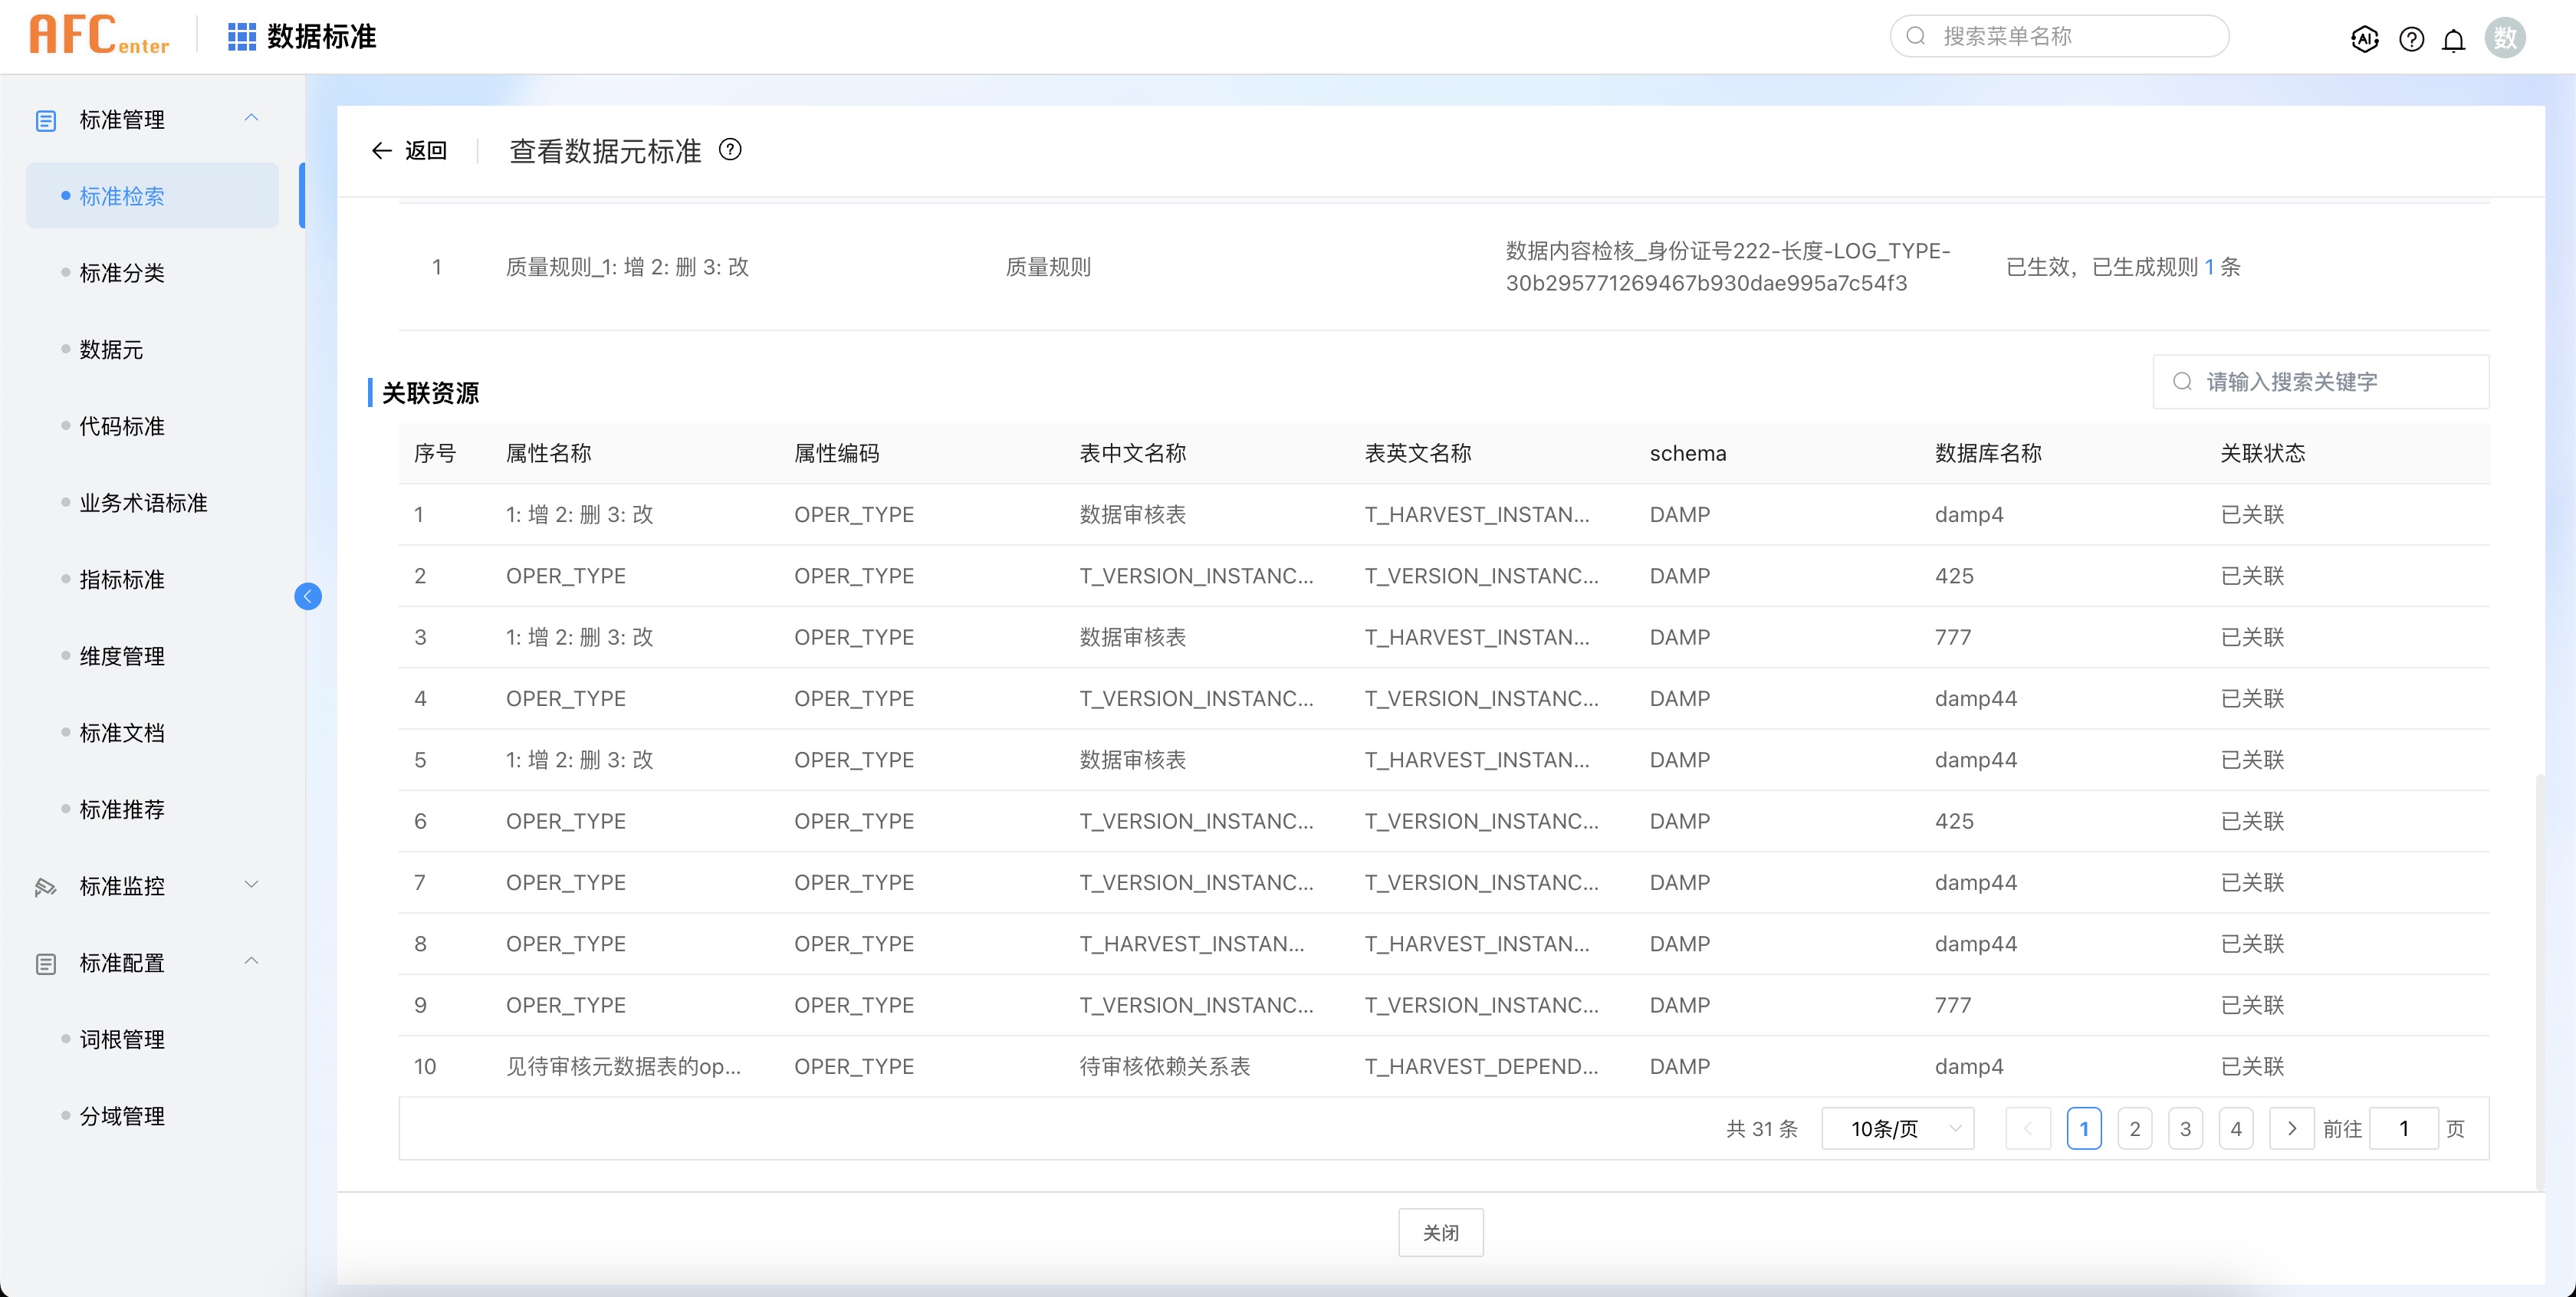The height and width of the screenshot is (1297, 2576).
Task: Click database name 777 in row 3
Action: pyautogui.click(x=1953, y=638)
